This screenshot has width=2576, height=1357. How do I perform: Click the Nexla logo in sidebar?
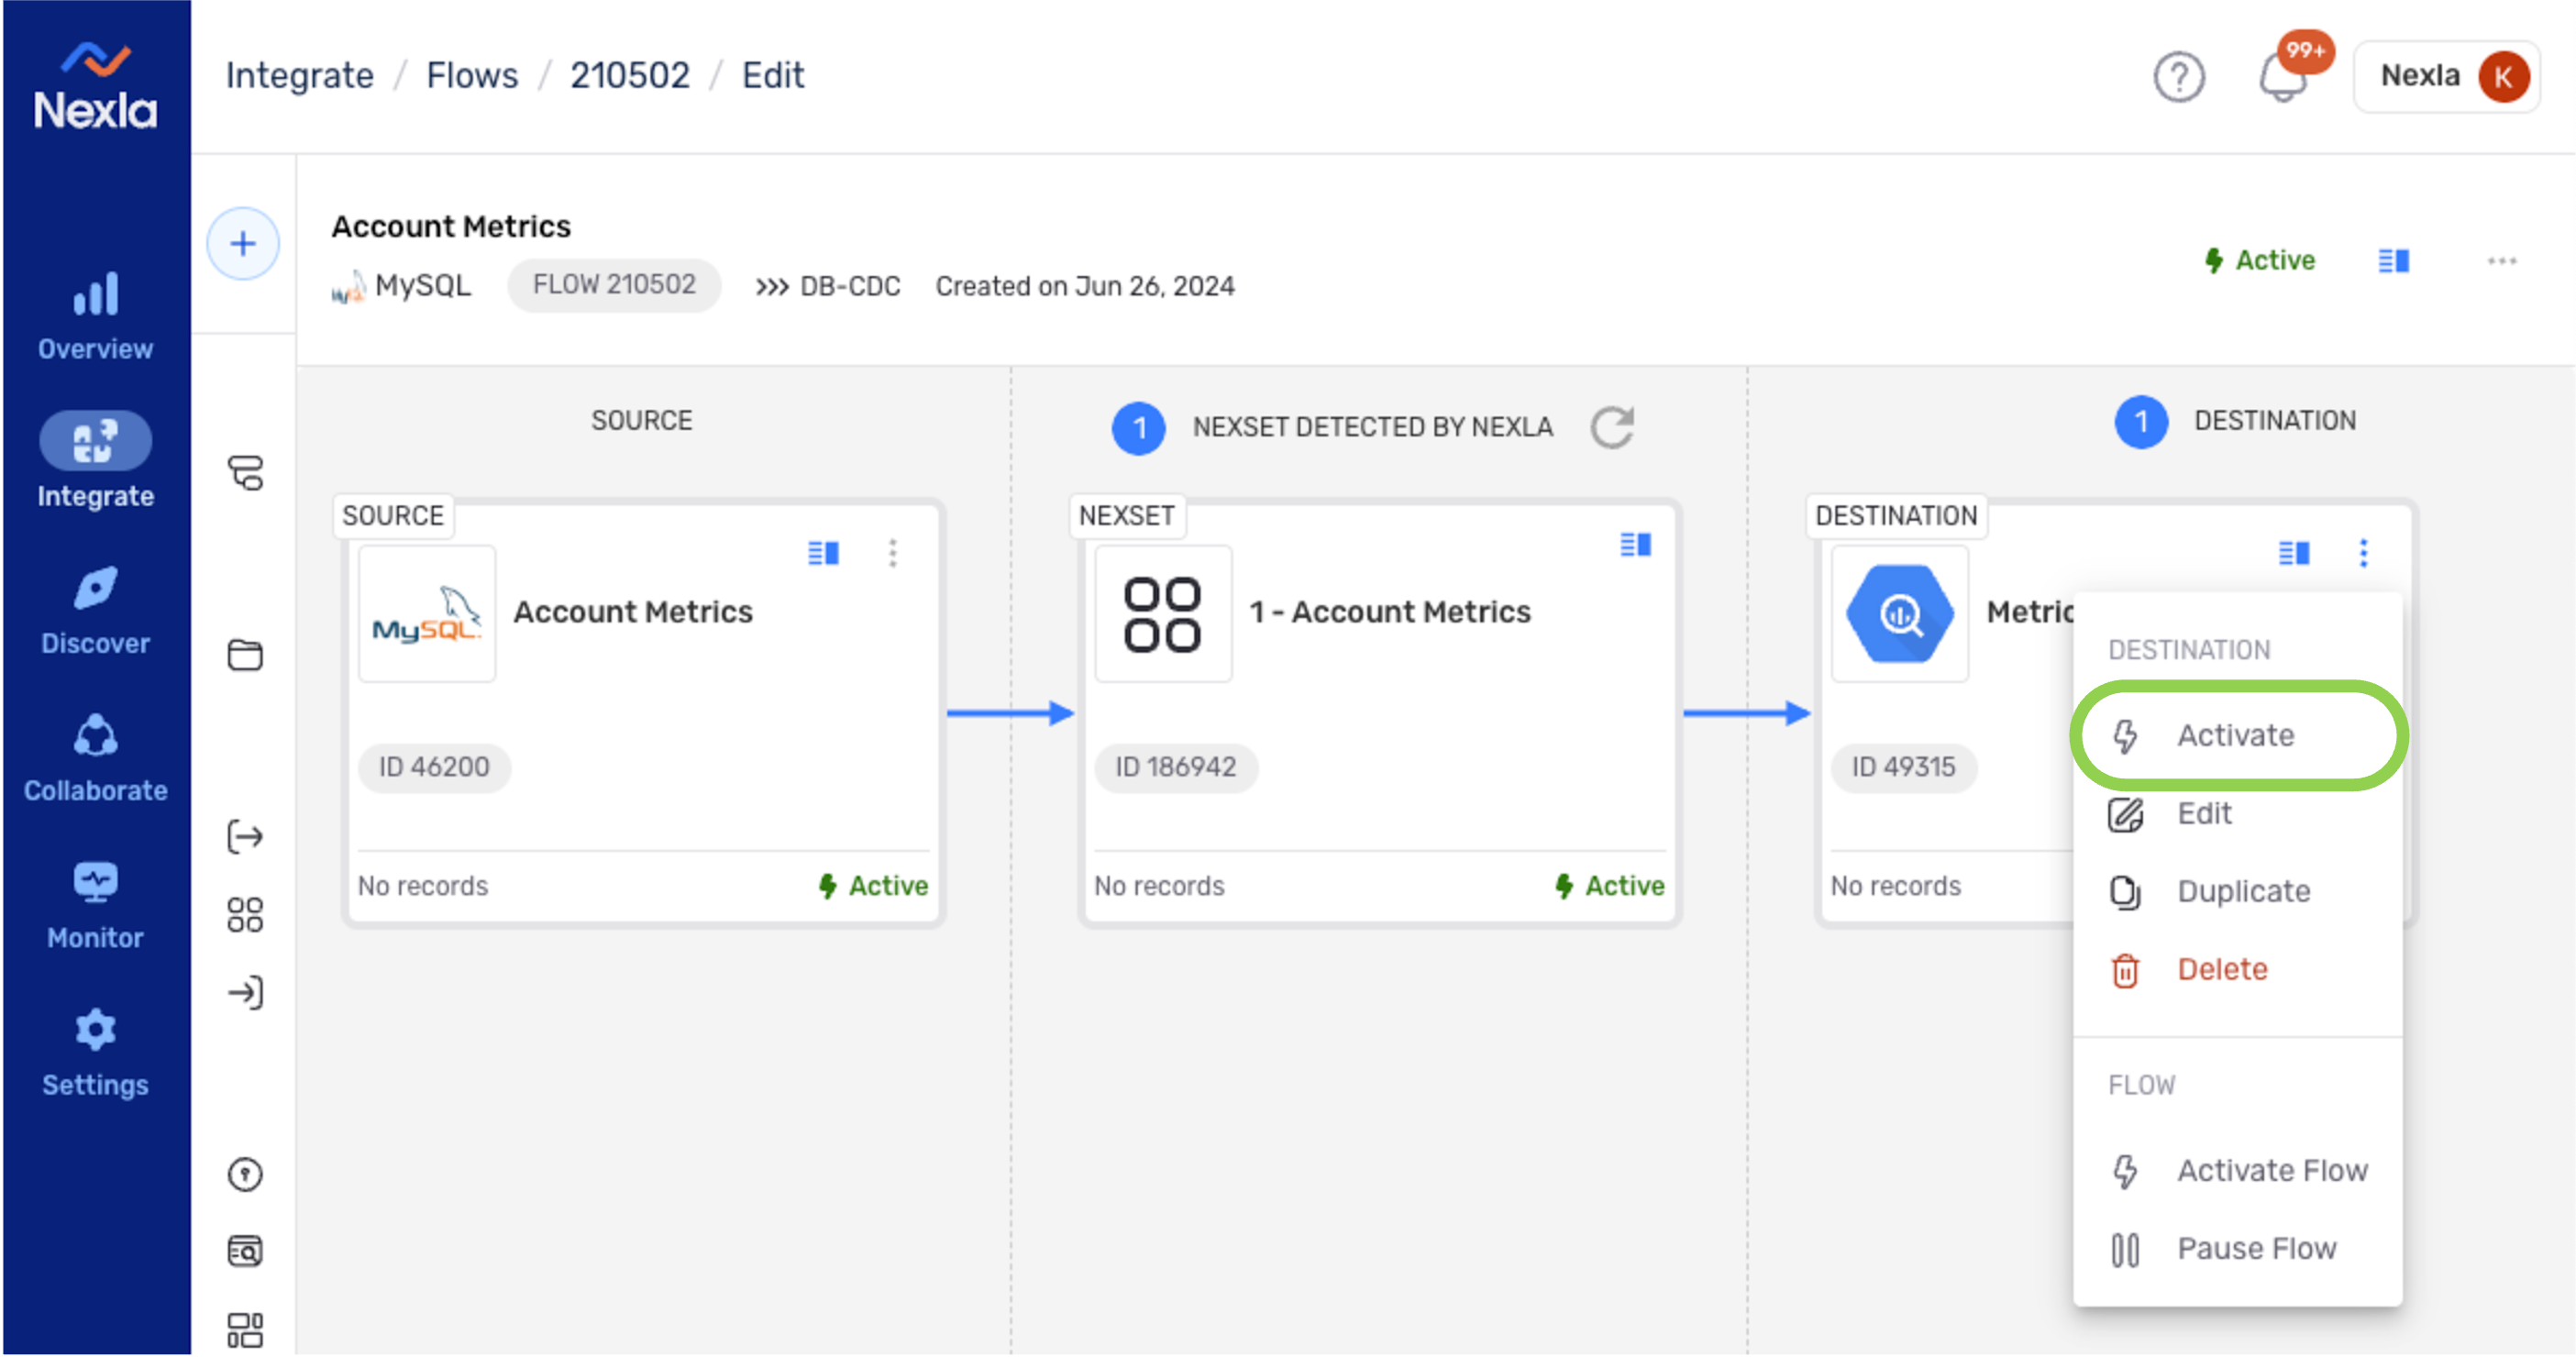(95, 86)
